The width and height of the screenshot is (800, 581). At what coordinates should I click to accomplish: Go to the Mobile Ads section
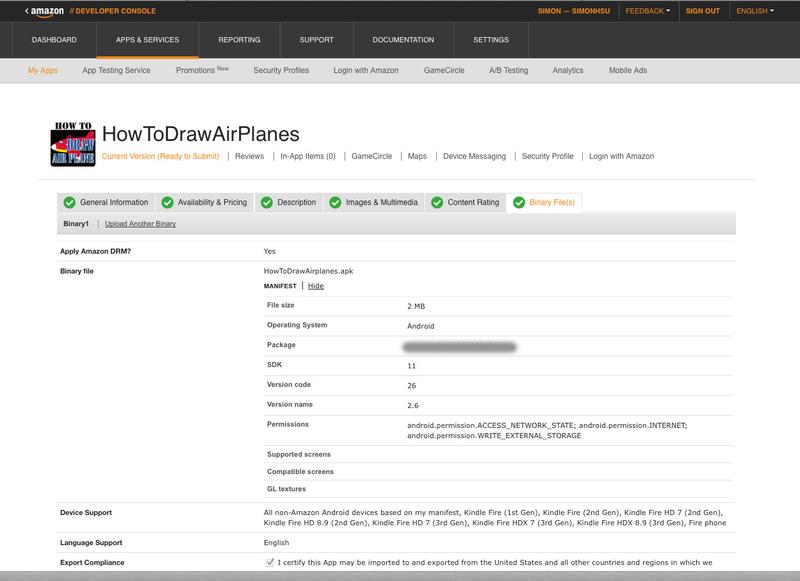coord(629,71)
